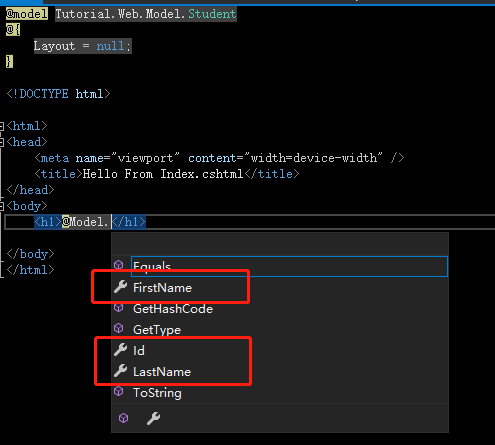Select LastName property suggestion

162,372
